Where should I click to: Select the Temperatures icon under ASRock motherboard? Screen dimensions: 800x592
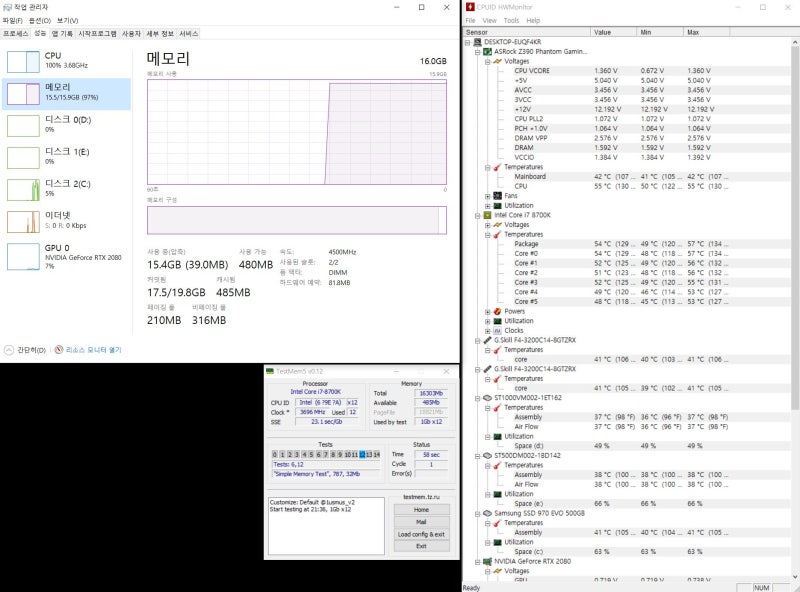(x=497, y=166)
